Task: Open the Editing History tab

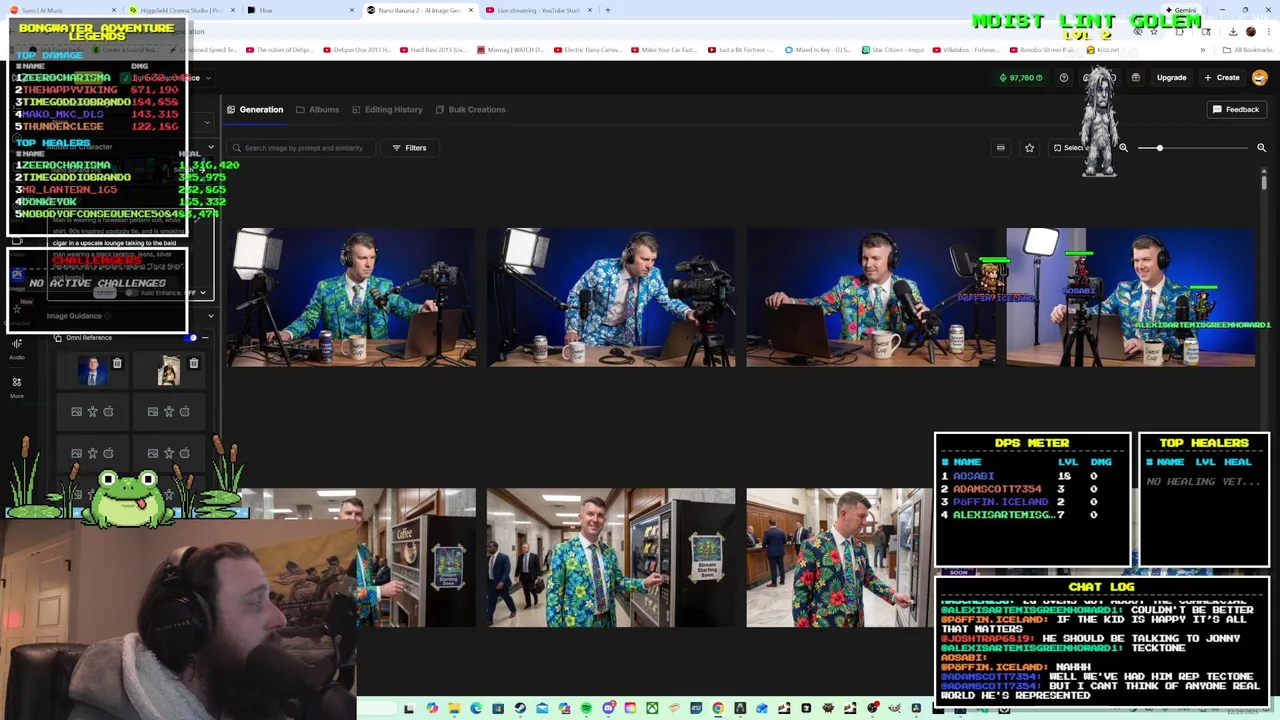Action: pyautogui.click(x=386, y=109)
